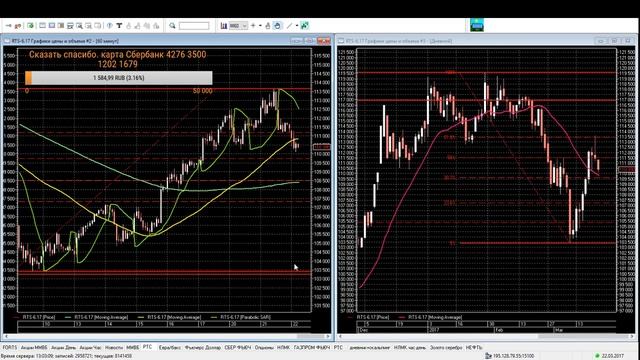Click right chart scrollbar right arrow
The image size is (640, 360).
(x=632, y=336)
